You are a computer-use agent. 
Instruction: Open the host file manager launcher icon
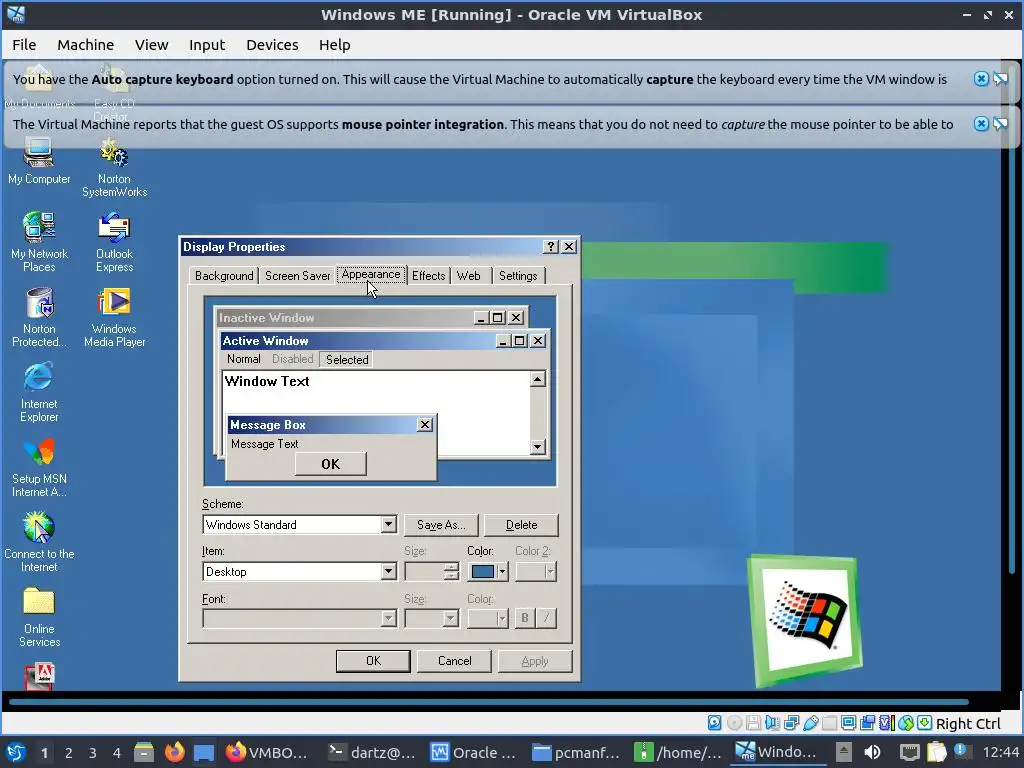[x=144, y=752]
